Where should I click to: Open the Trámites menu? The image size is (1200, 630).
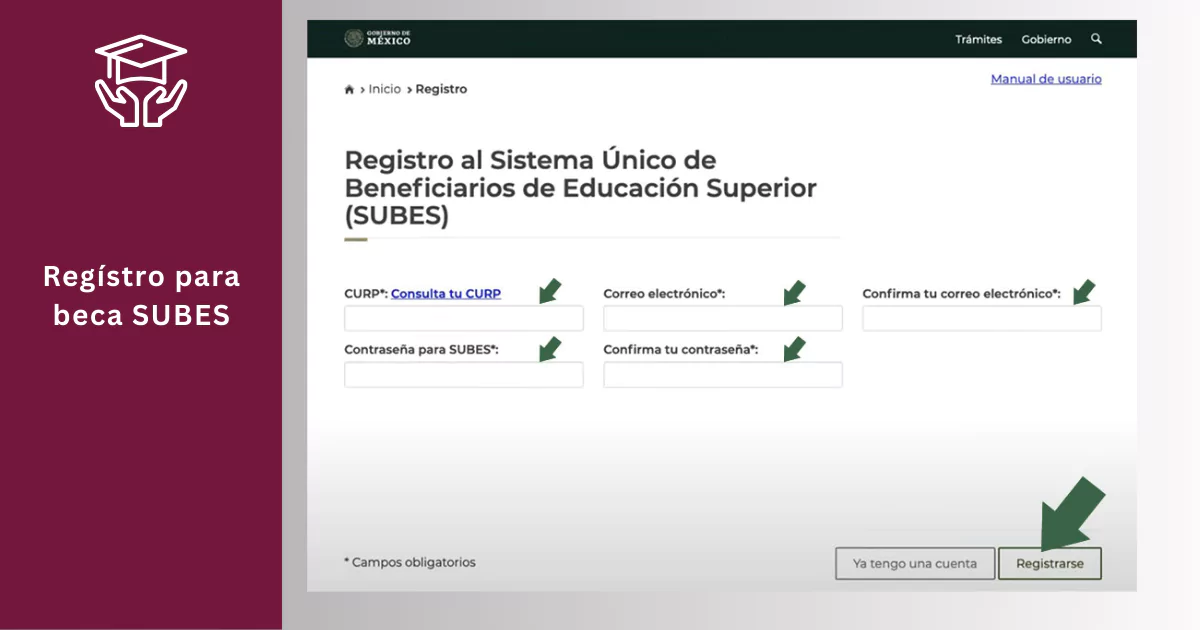[978, 39]
